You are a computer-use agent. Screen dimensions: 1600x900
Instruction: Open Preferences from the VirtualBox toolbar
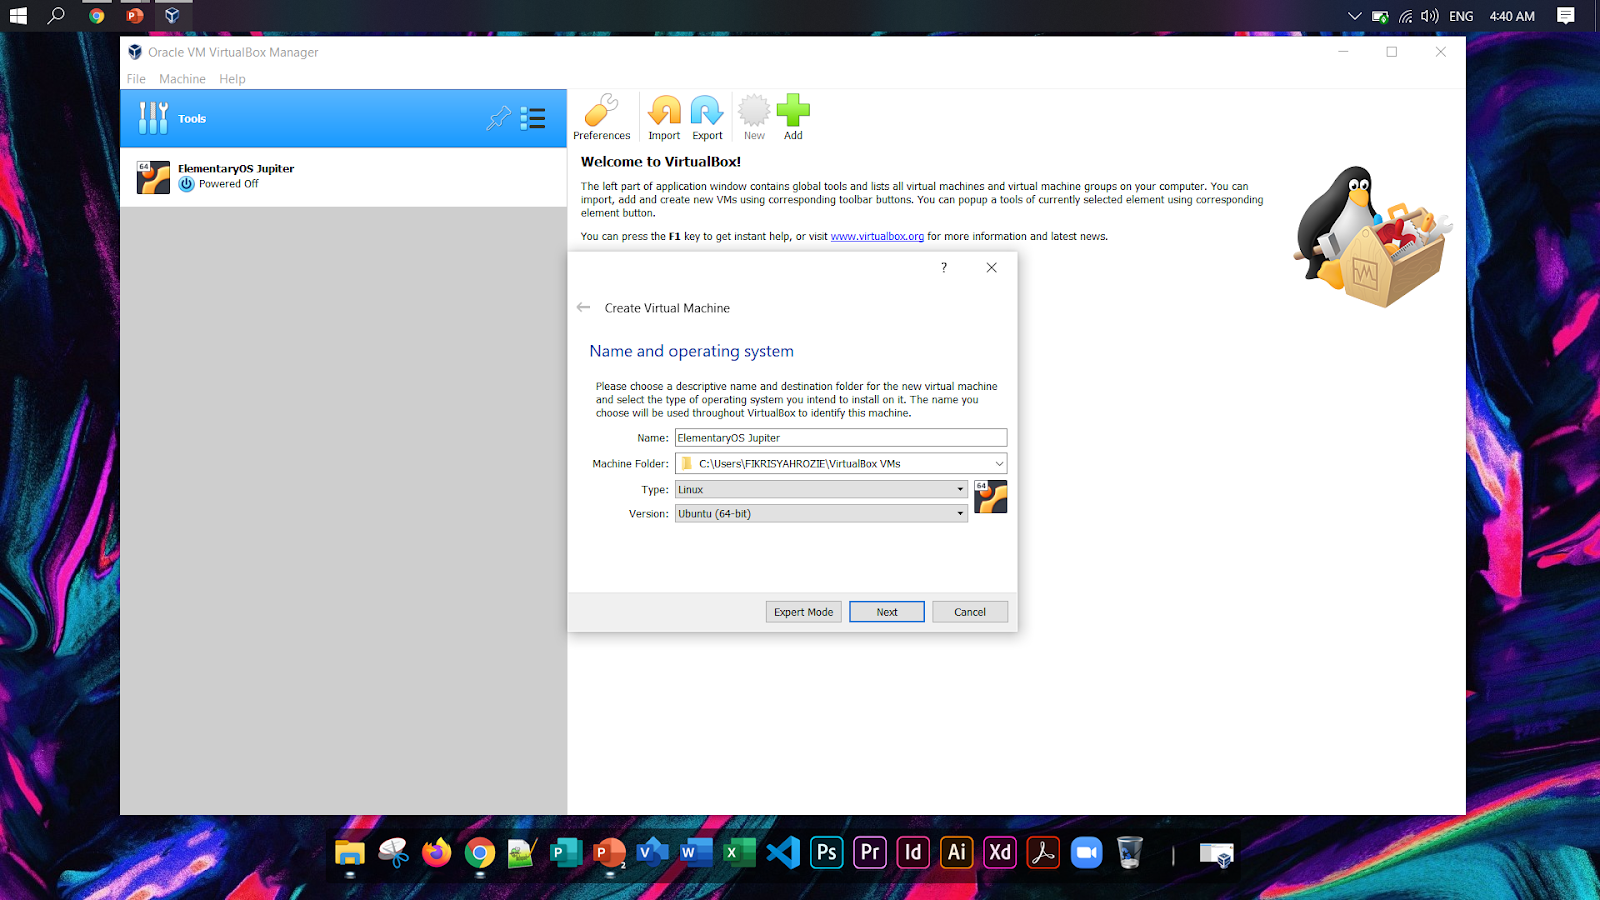pos(601,118)
